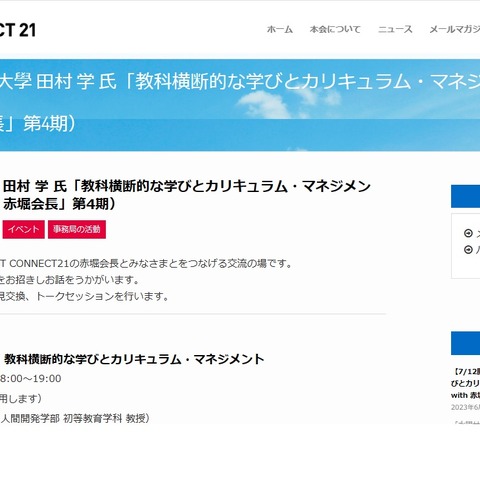Click the lower blue sidebar header bar
This screenshot has width=480, height=480.
coord(465,343)
